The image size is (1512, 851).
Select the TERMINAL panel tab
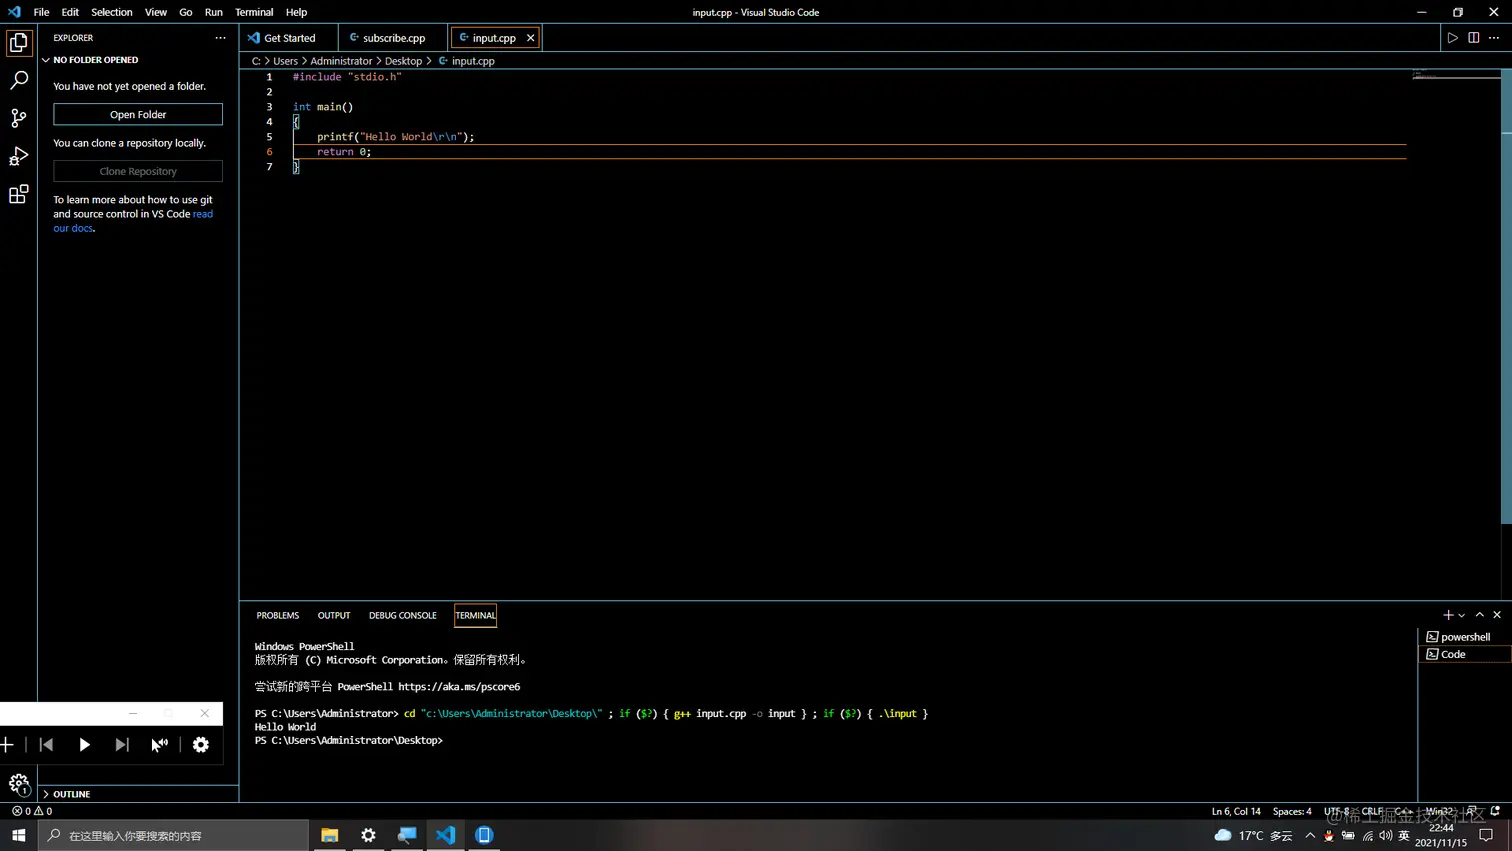475,615
